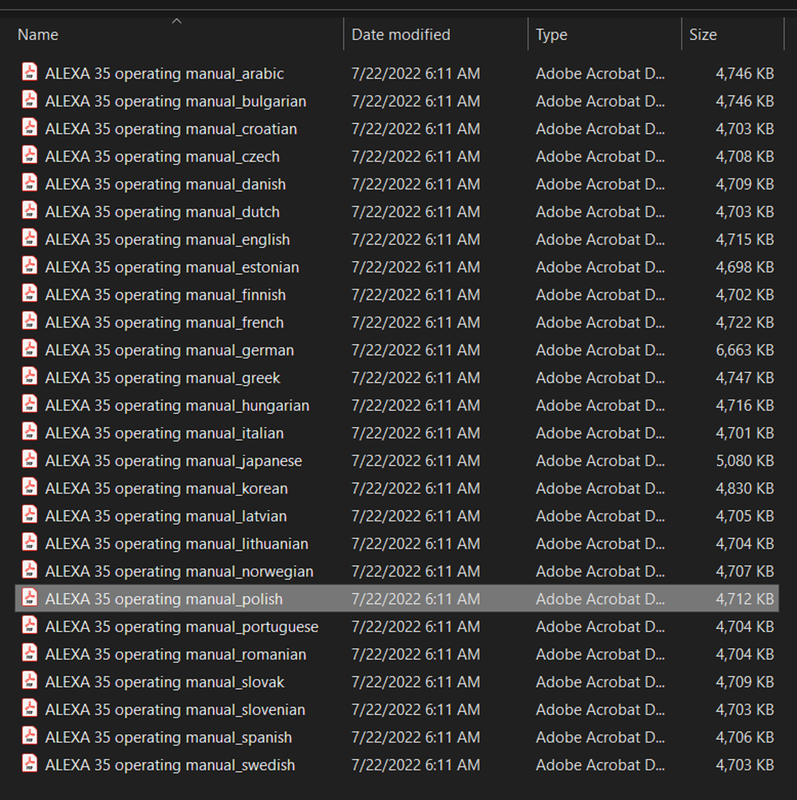Image resolution: width=797 pixels, height=800 pixels.
Task: Click the PDF icon of the czech manual
Action: coord(30,155)
